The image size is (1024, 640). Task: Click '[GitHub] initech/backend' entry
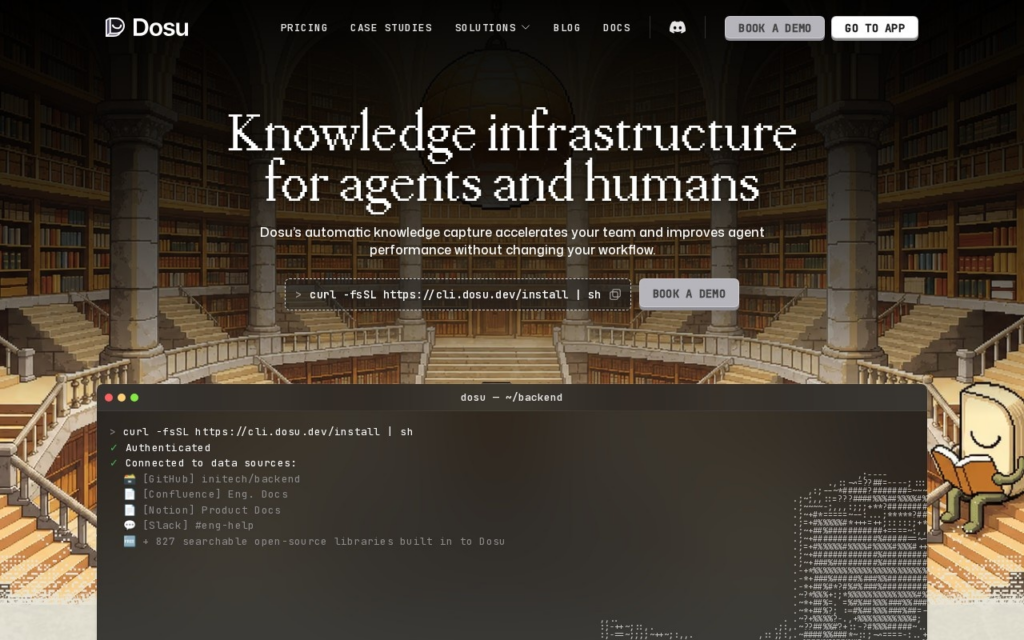click(x=221, y=479)
